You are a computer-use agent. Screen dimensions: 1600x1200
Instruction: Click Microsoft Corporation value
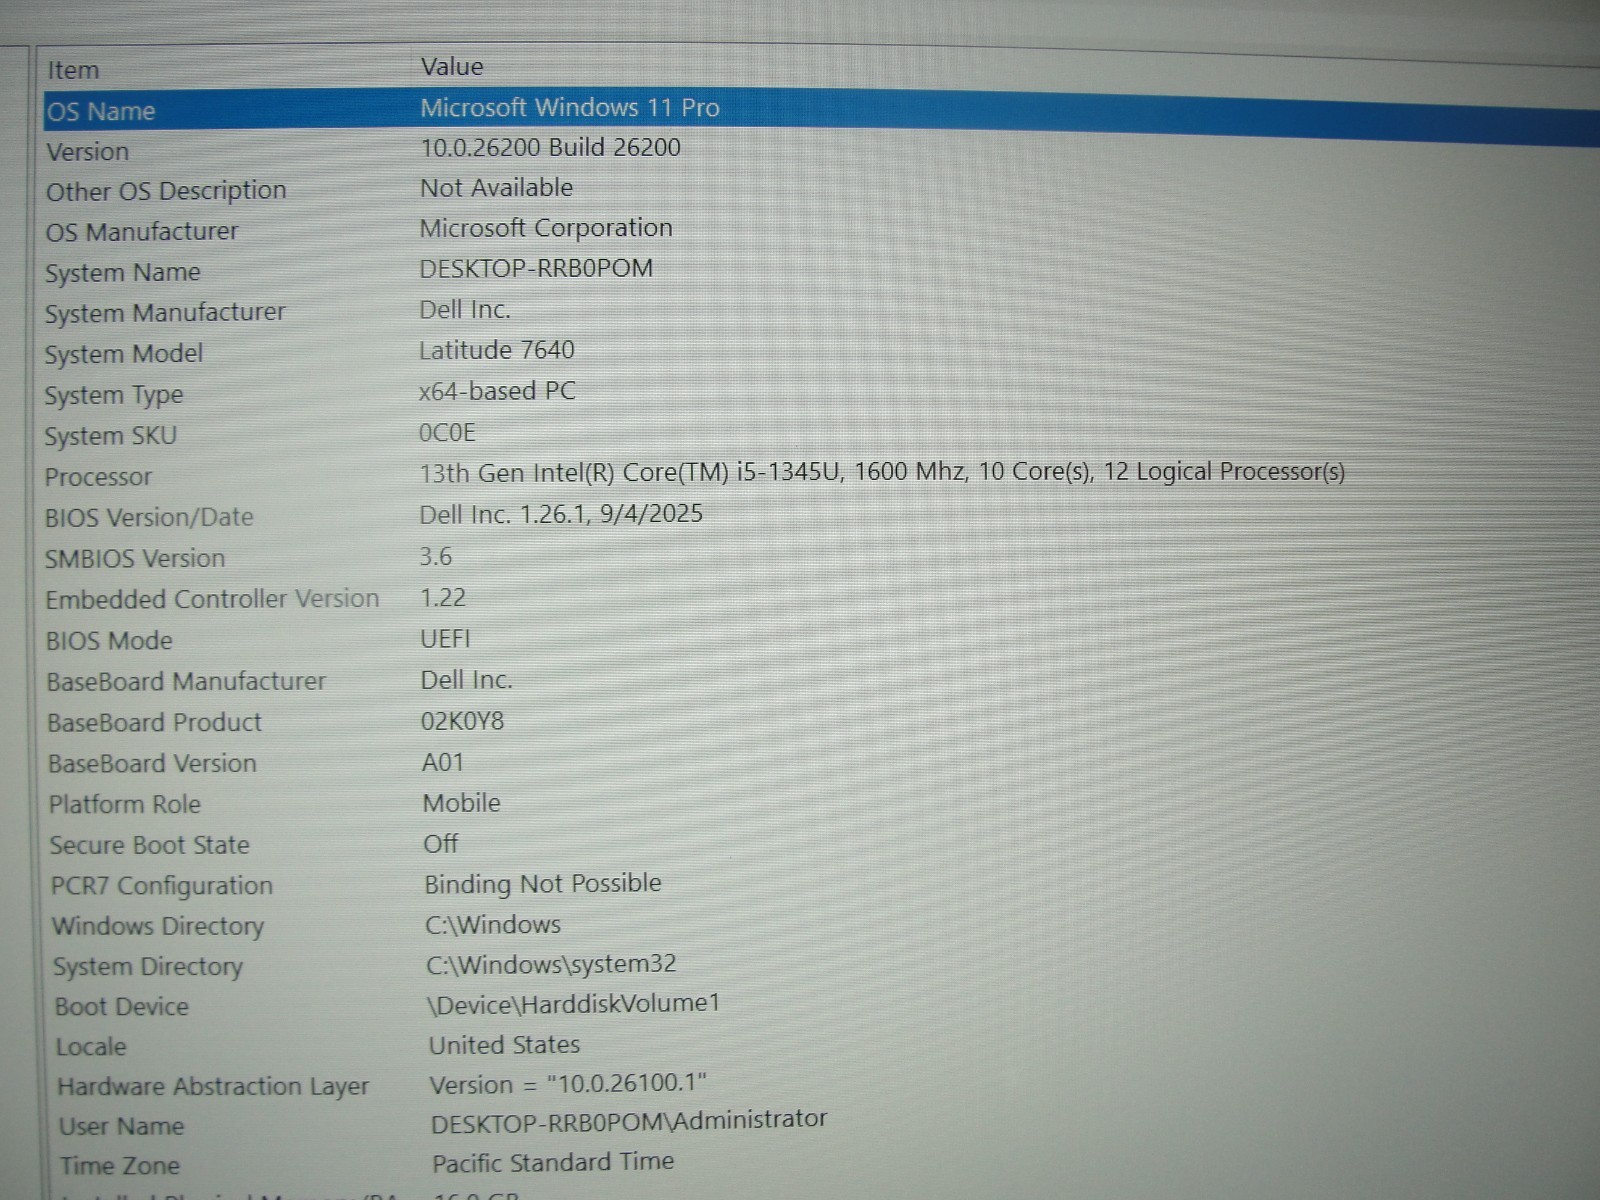click(546, 229)
